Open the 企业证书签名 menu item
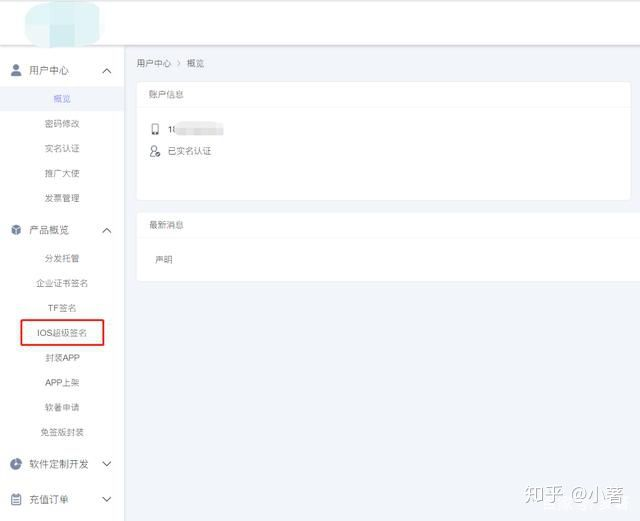640x521 pixels. point(62,283)
